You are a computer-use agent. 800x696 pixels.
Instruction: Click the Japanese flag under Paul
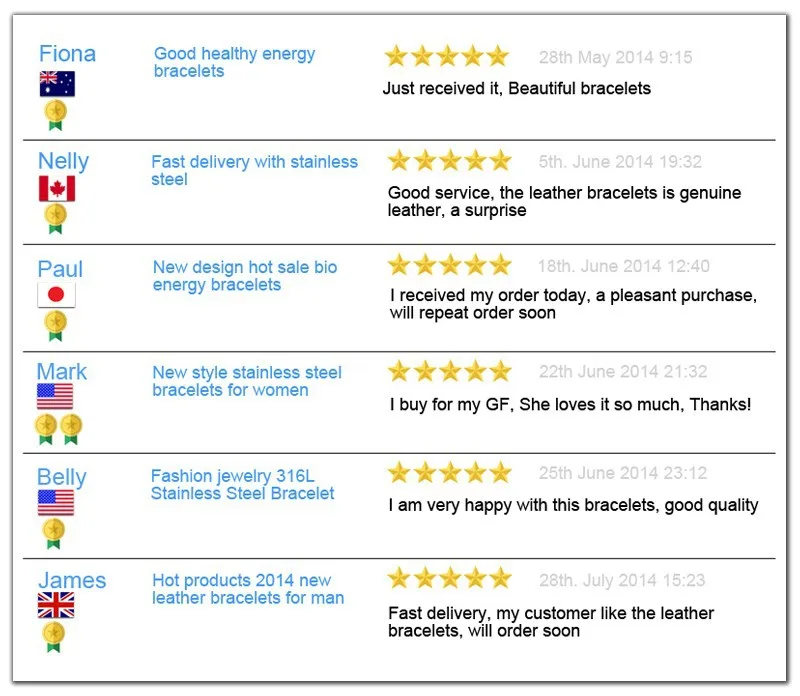pos(57,295)
